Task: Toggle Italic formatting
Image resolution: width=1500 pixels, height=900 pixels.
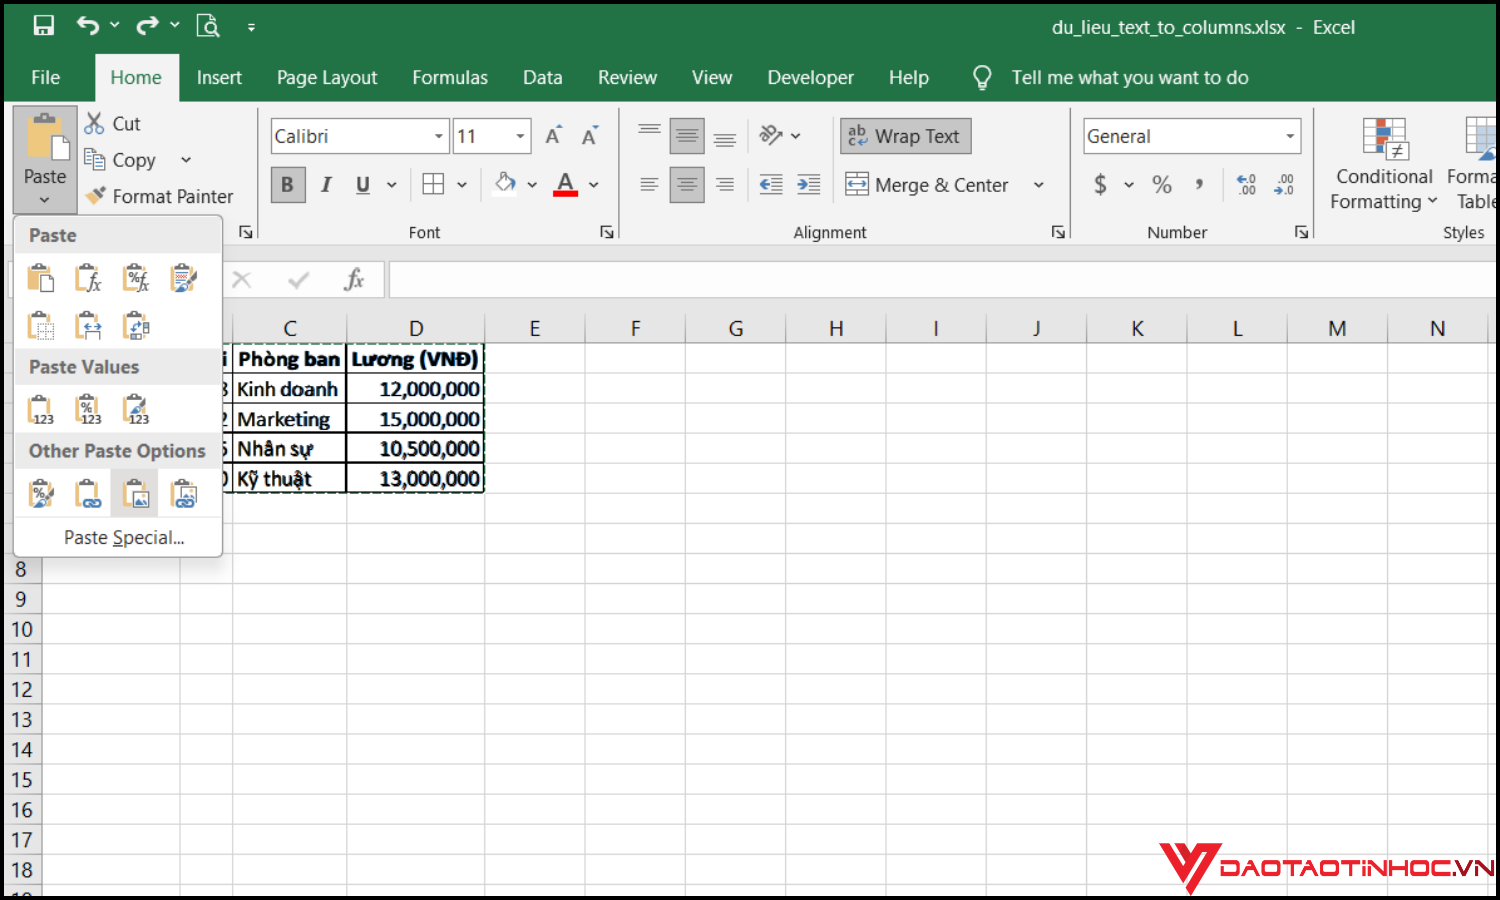Action: coord(326,185)
